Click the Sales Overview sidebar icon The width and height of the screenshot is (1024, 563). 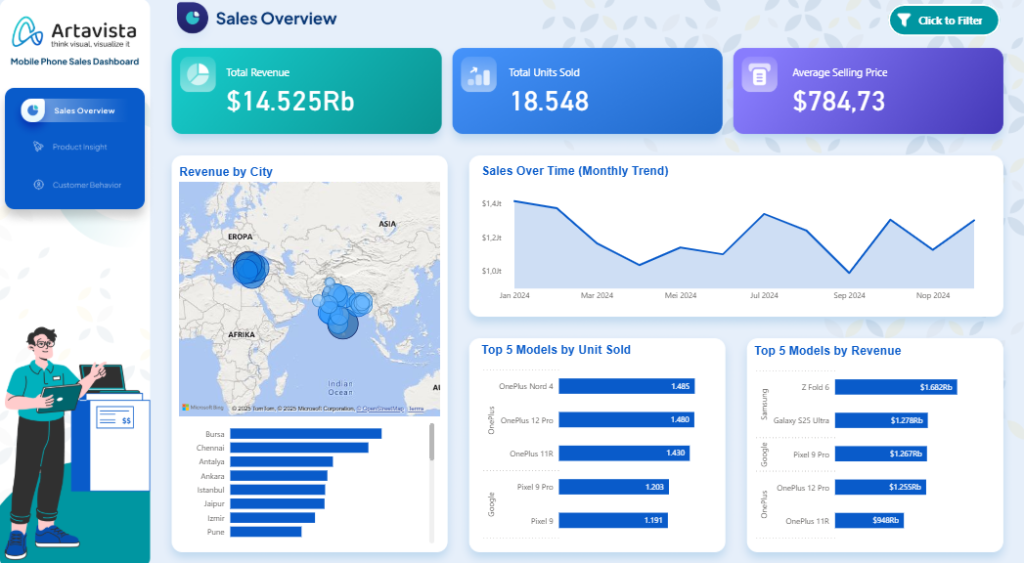[33, 110]
